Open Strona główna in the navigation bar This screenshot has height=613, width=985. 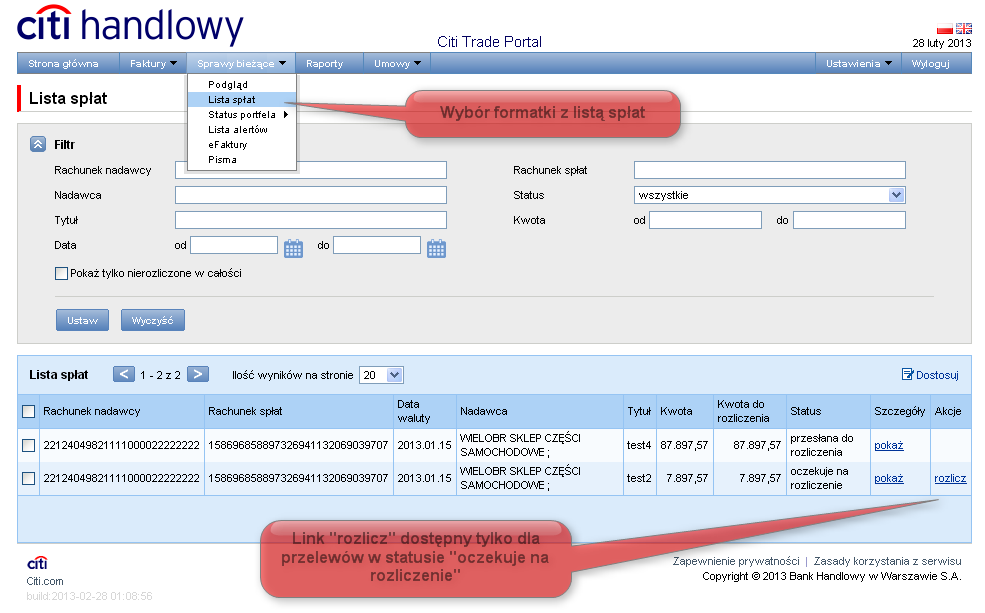point(63,63)
